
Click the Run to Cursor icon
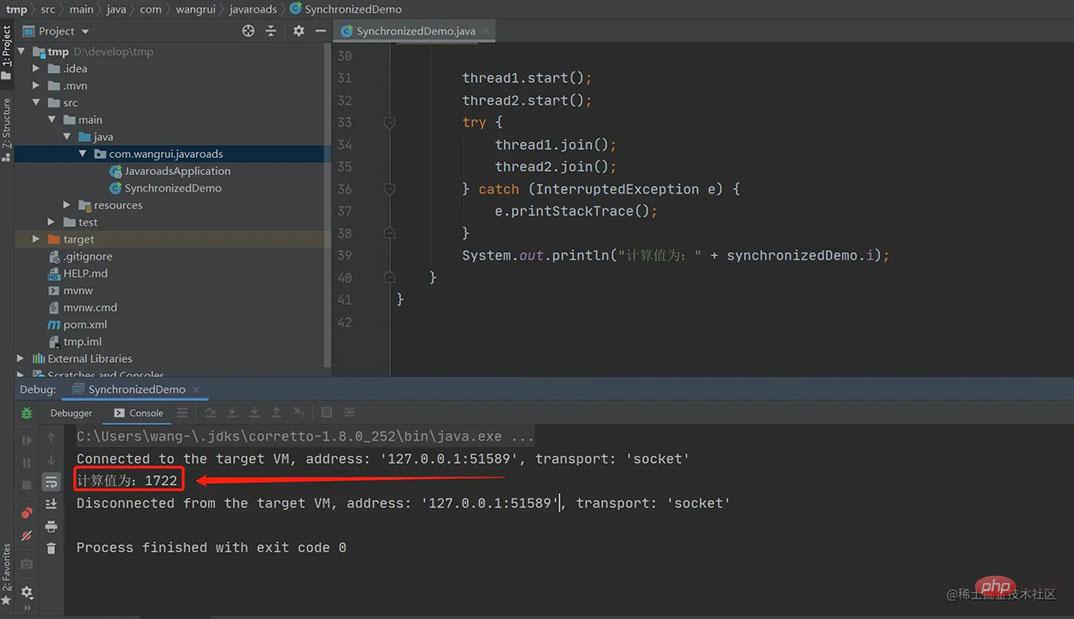(299, 412)
